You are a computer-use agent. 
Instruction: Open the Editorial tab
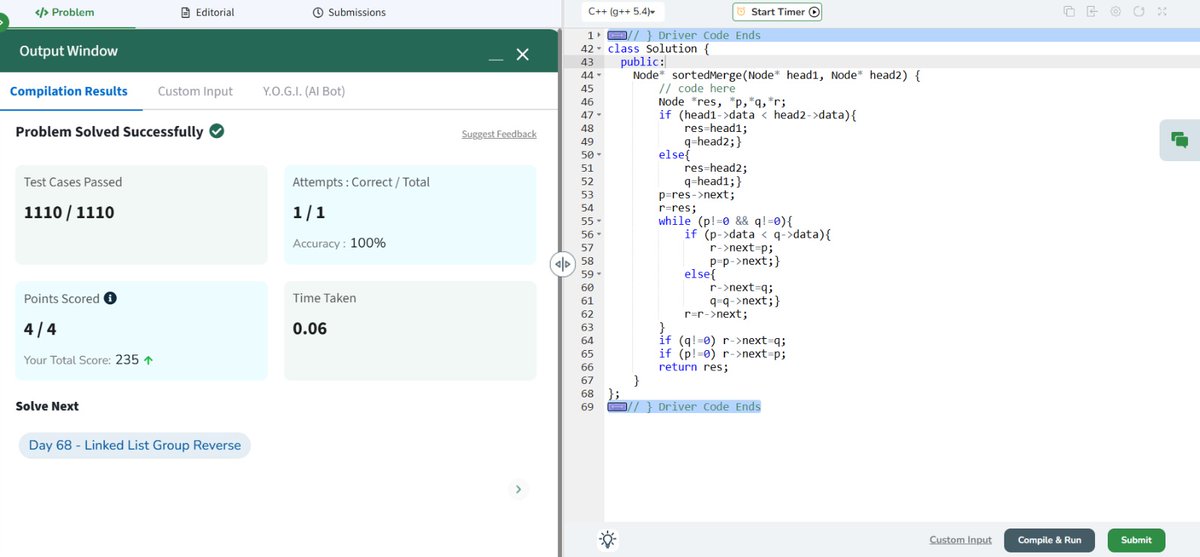pos(208,12)
